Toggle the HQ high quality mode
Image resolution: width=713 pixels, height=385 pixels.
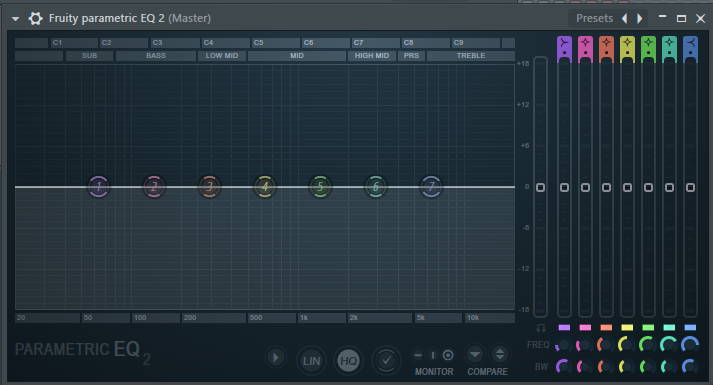pos(348,360)
